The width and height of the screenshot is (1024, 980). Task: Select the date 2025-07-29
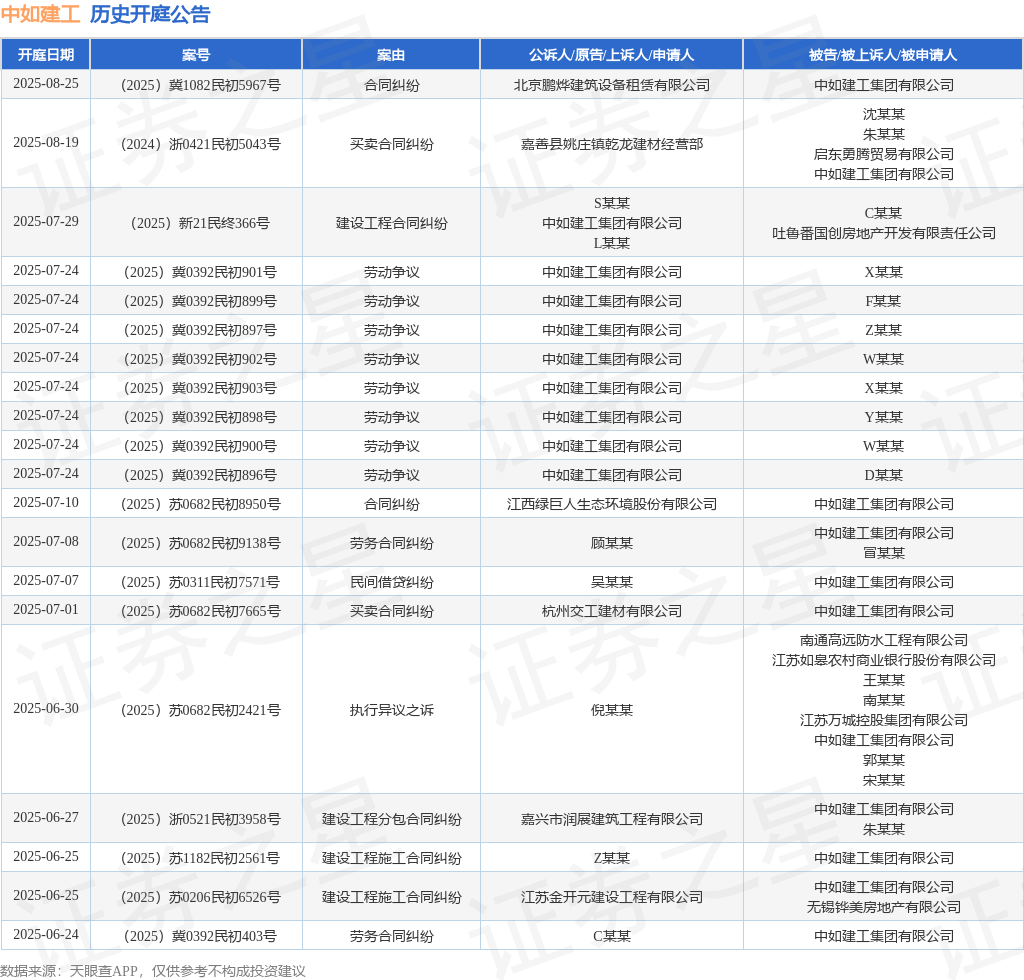pyautogui.click(x=46, y=221)
